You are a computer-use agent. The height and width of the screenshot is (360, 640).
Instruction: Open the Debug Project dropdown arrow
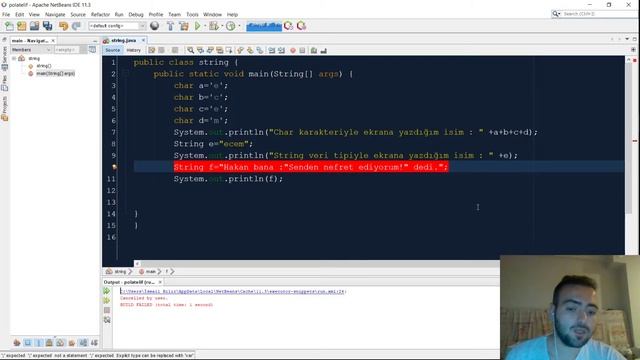click(x=222, y=26)
